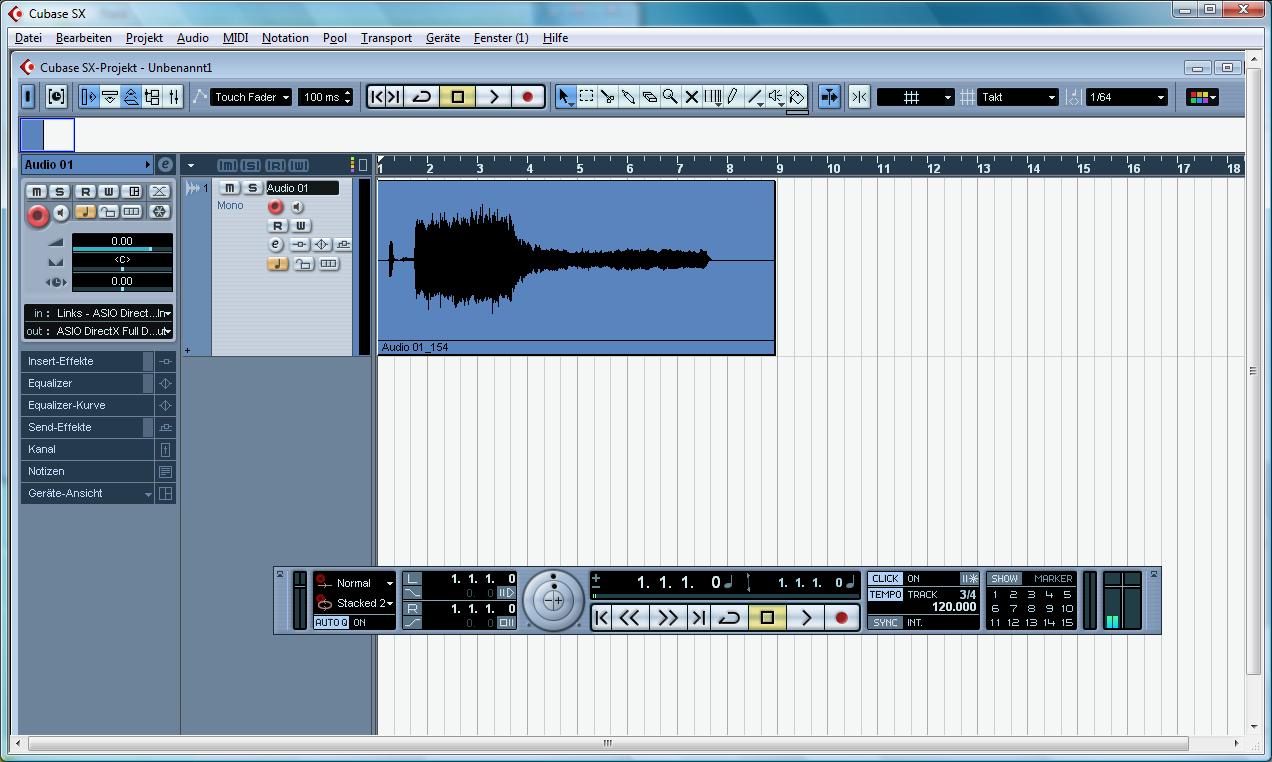This screenshot has width=1272, height=762.
Task: Open the 1/64 quantize dropdown
Action: (1127, 97)
